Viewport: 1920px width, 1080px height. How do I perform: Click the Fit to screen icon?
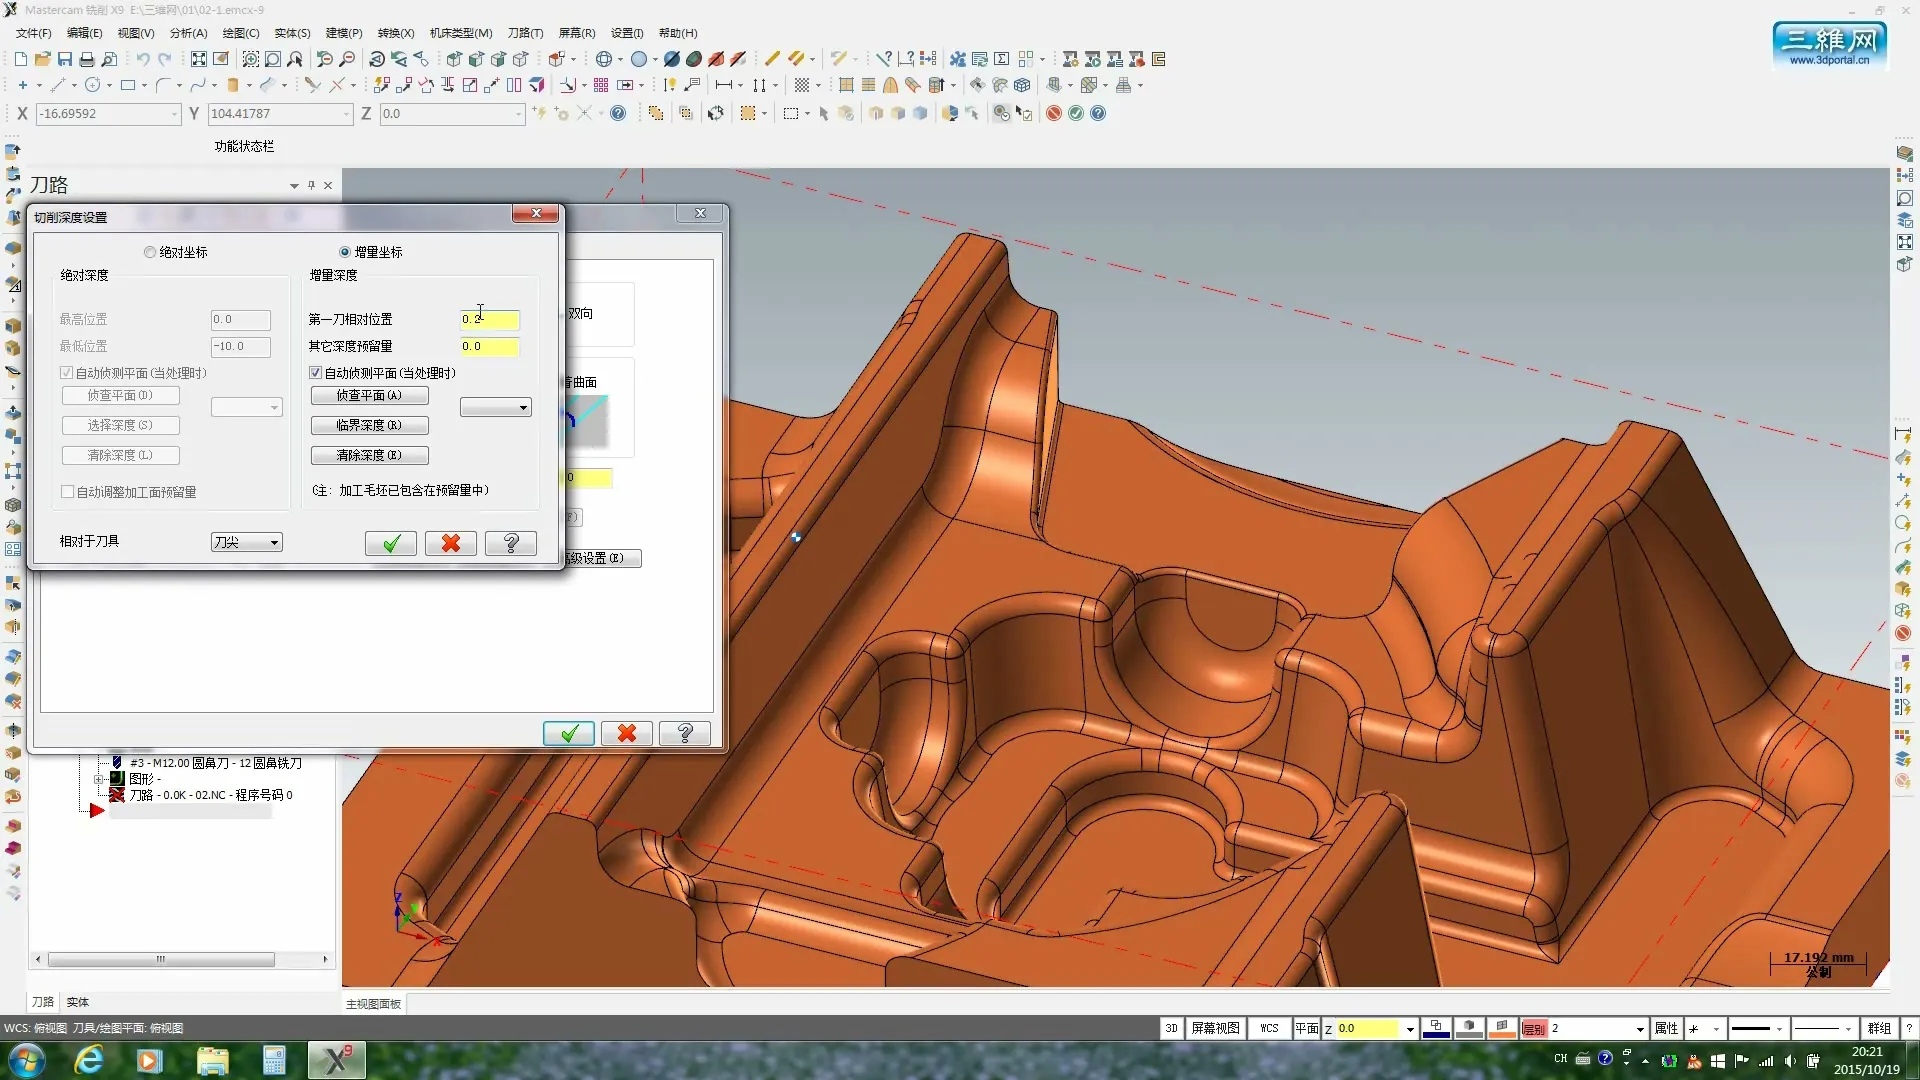(x=199, y=59)
